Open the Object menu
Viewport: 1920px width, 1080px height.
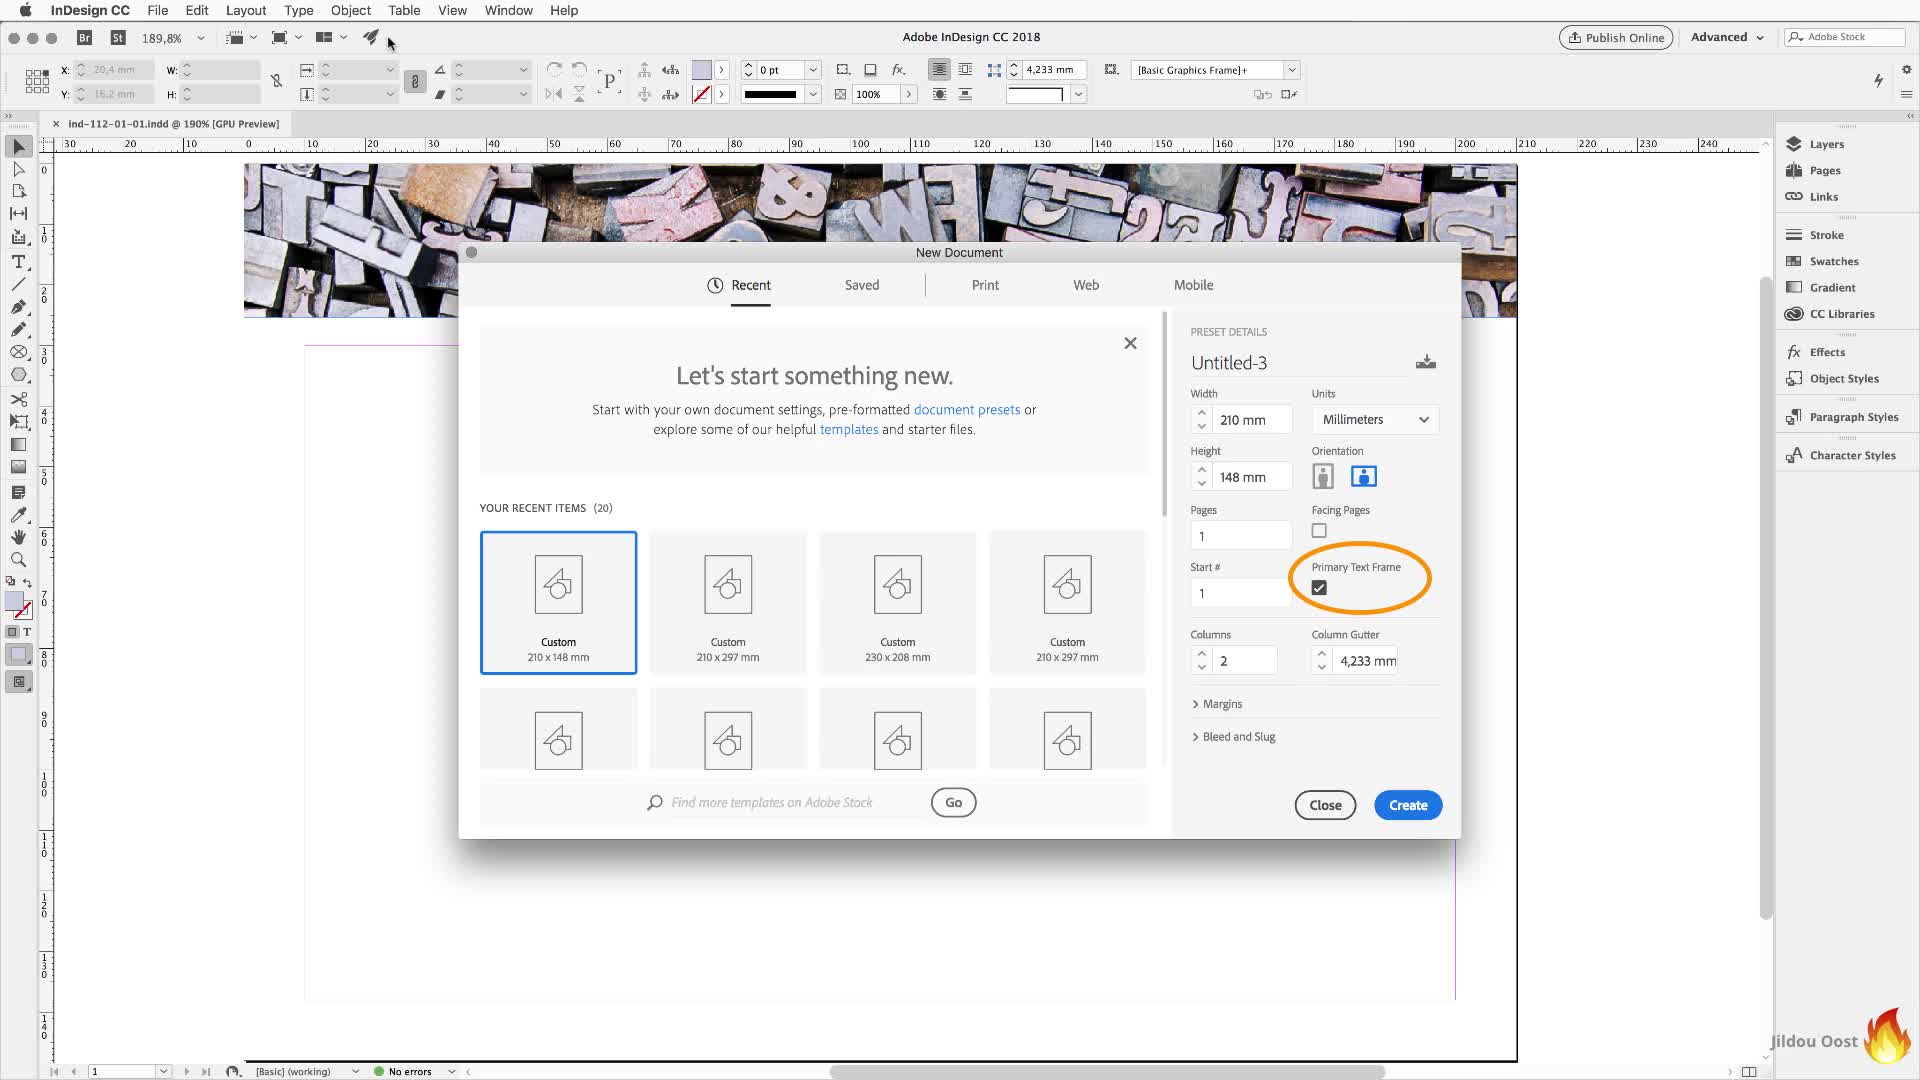click(350, 10)
